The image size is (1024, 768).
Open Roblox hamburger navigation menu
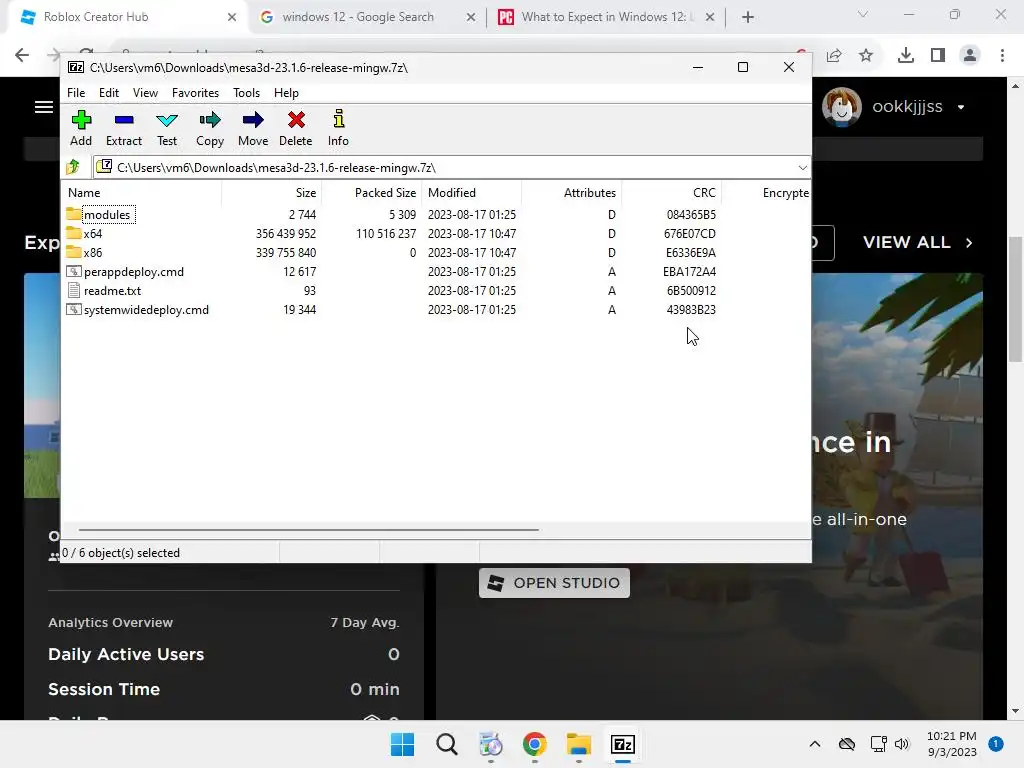pos(44,107)
